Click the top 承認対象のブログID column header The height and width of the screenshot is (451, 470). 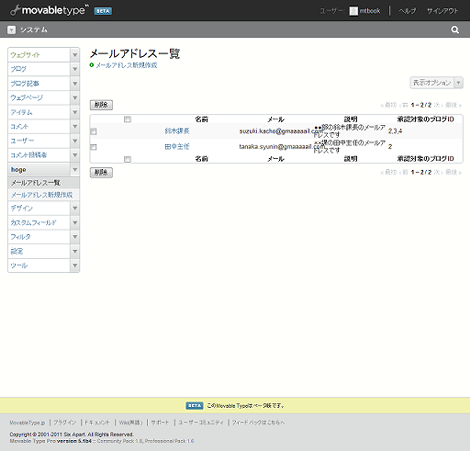[x=426, y=119]
